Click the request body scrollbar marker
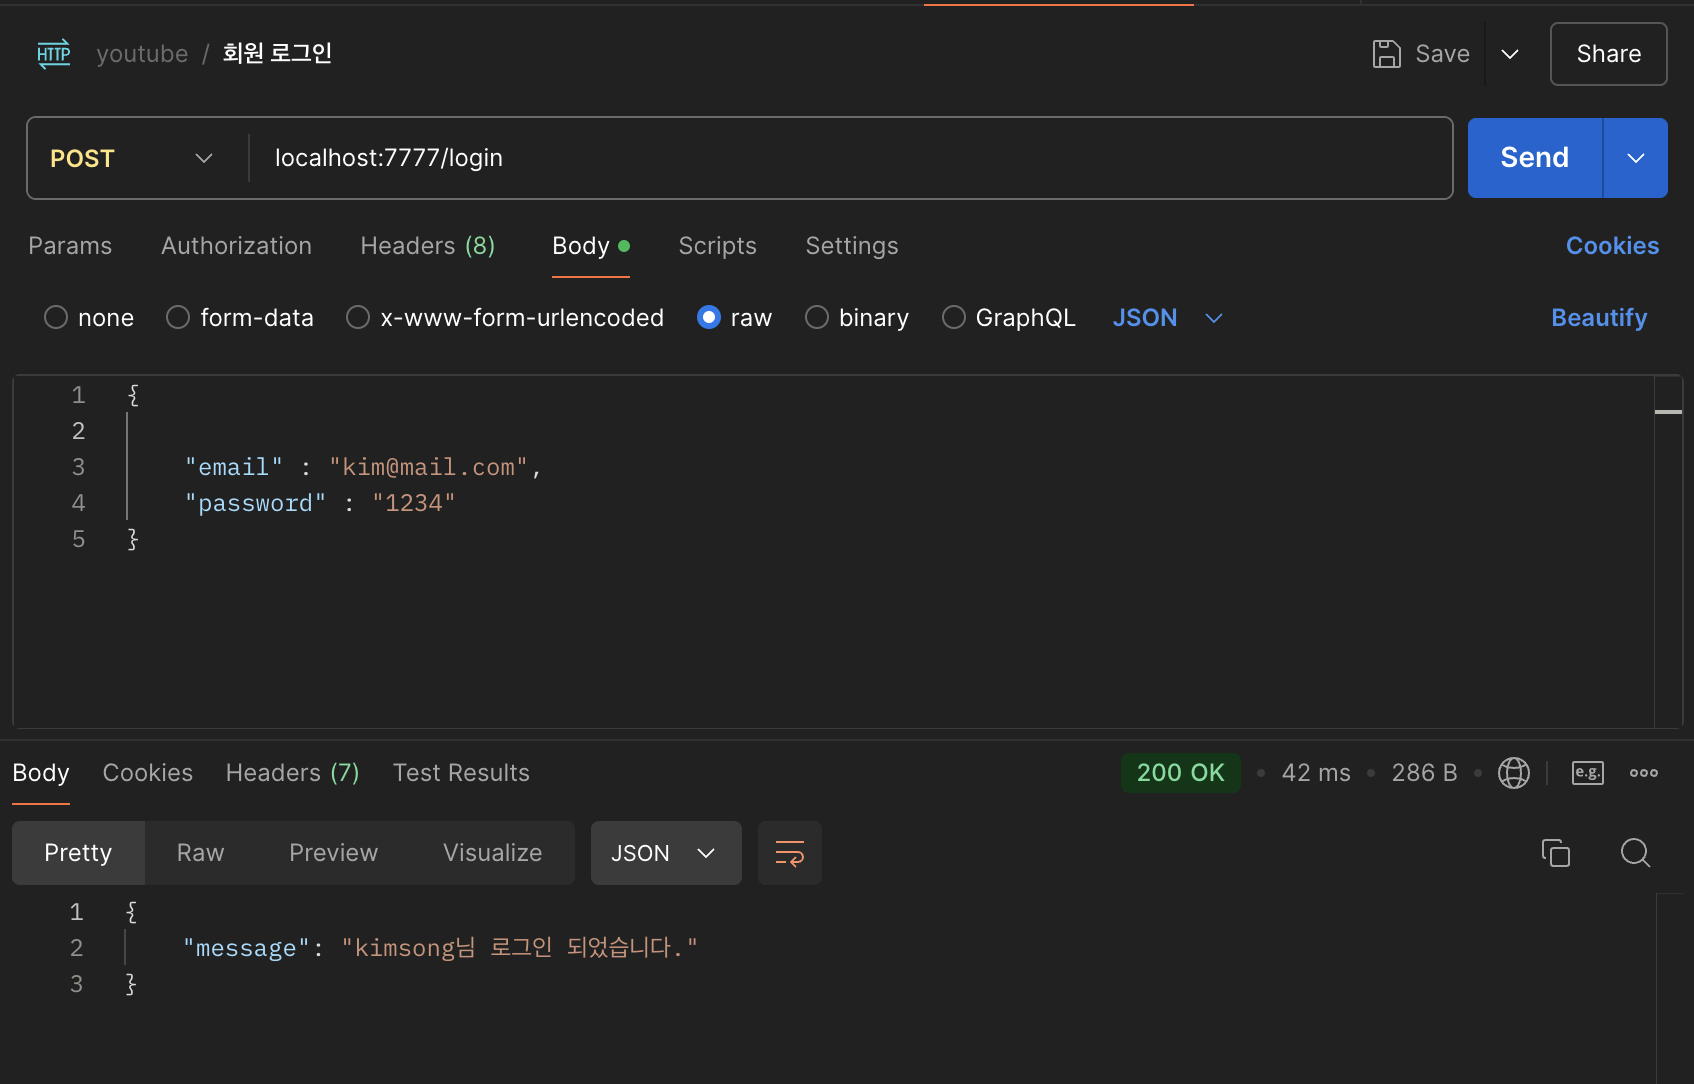The width and height of the screenshot is (1694, 1084). [1667, 412]
